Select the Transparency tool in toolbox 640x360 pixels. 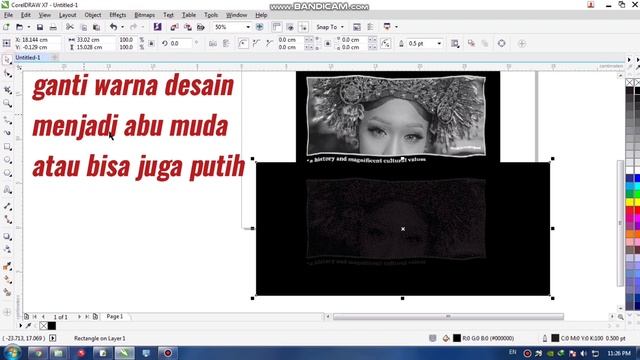7,249
